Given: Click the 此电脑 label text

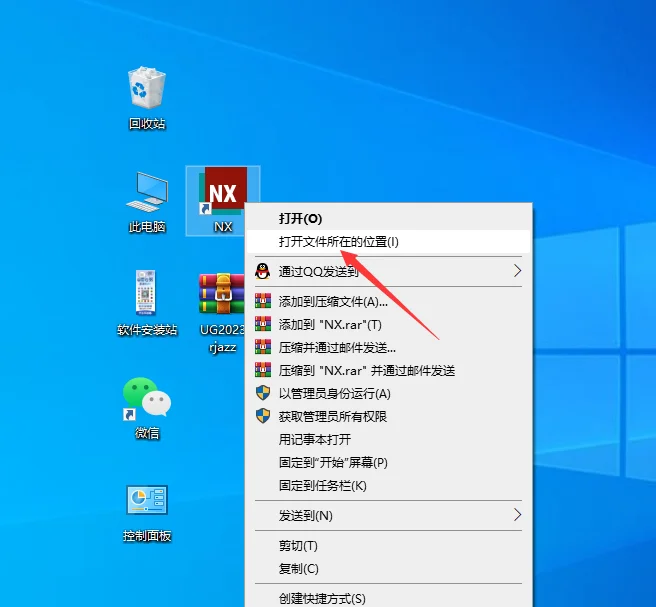Looking at the screenshot, I should click(x=147, y=227).
